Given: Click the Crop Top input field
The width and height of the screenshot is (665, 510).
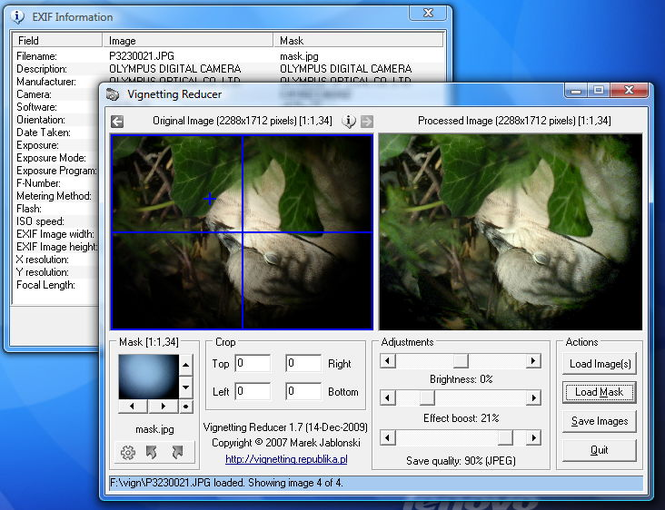Looking at the screenshot, I should pos(253,364).
